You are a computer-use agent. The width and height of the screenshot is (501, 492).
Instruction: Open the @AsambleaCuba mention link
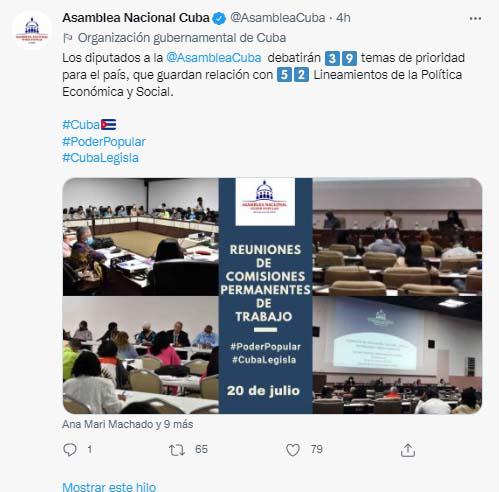(214, 58)
